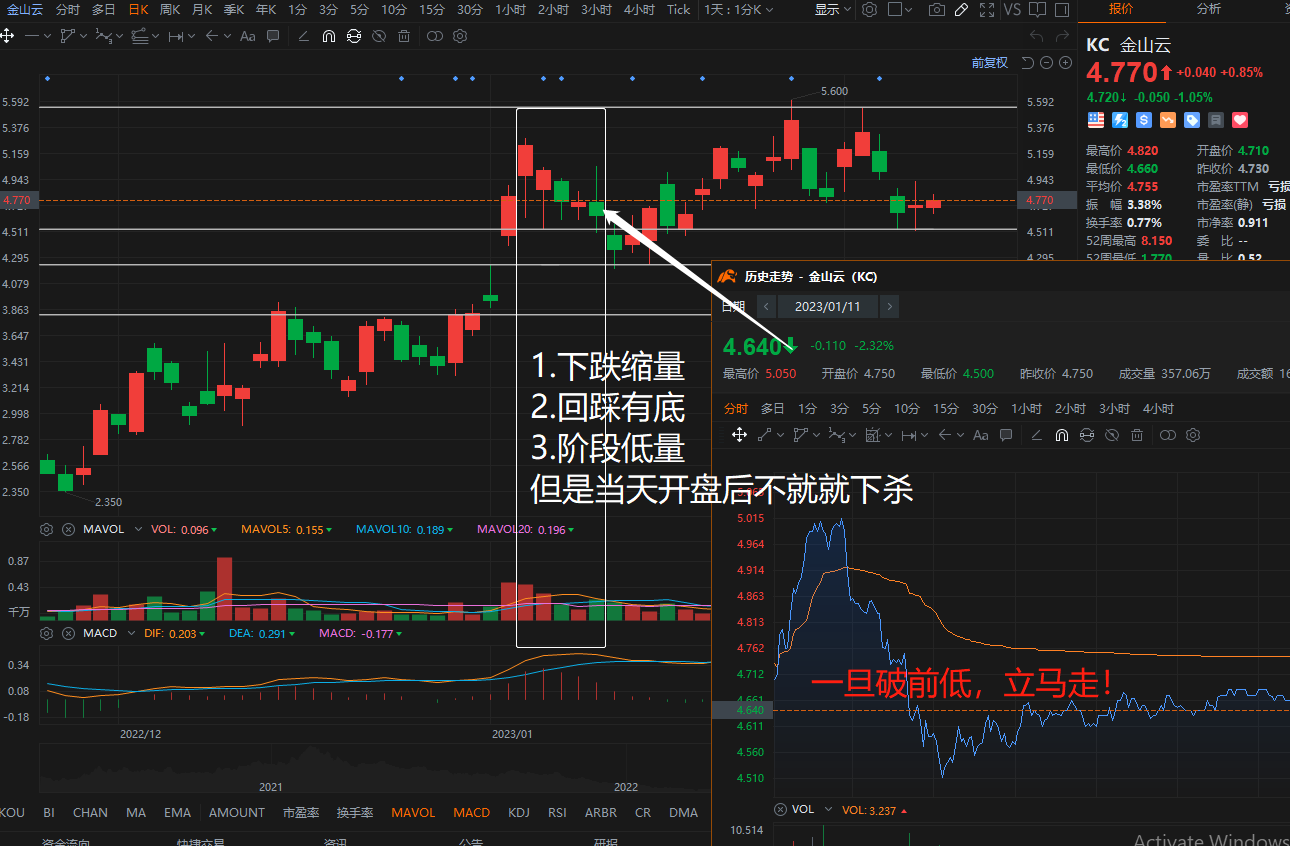Select the KDJ indicator tab

(519, 813)
